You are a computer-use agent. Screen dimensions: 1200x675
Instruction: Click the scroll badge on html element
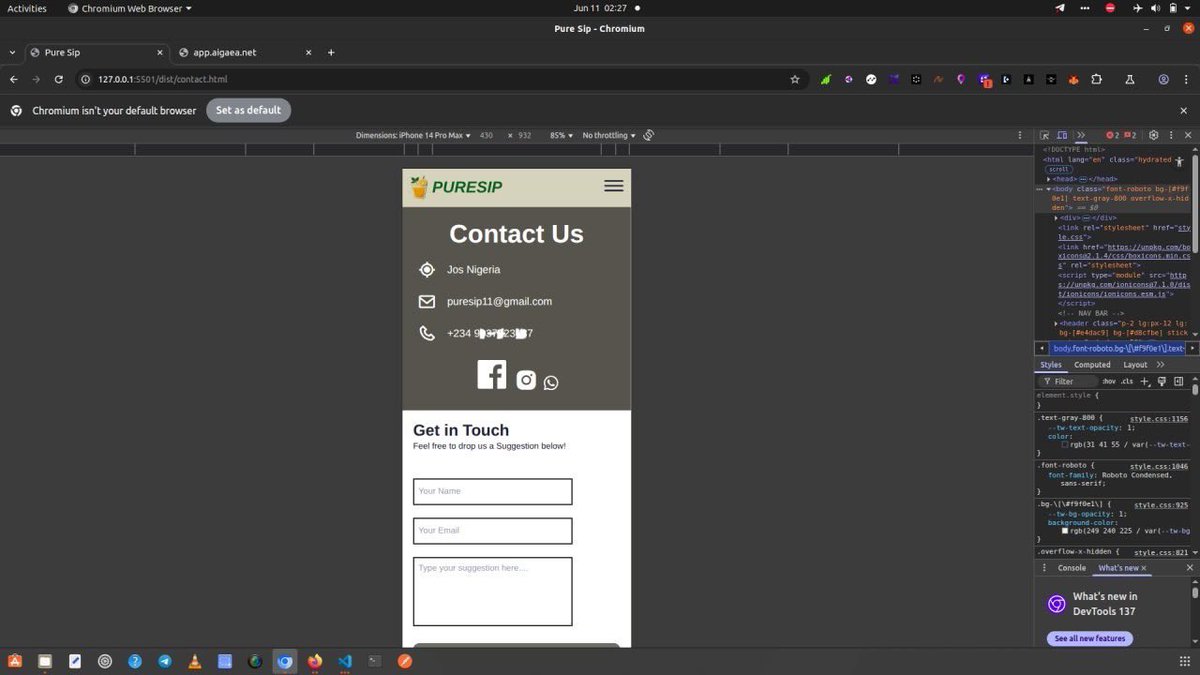pos(1059,169)
